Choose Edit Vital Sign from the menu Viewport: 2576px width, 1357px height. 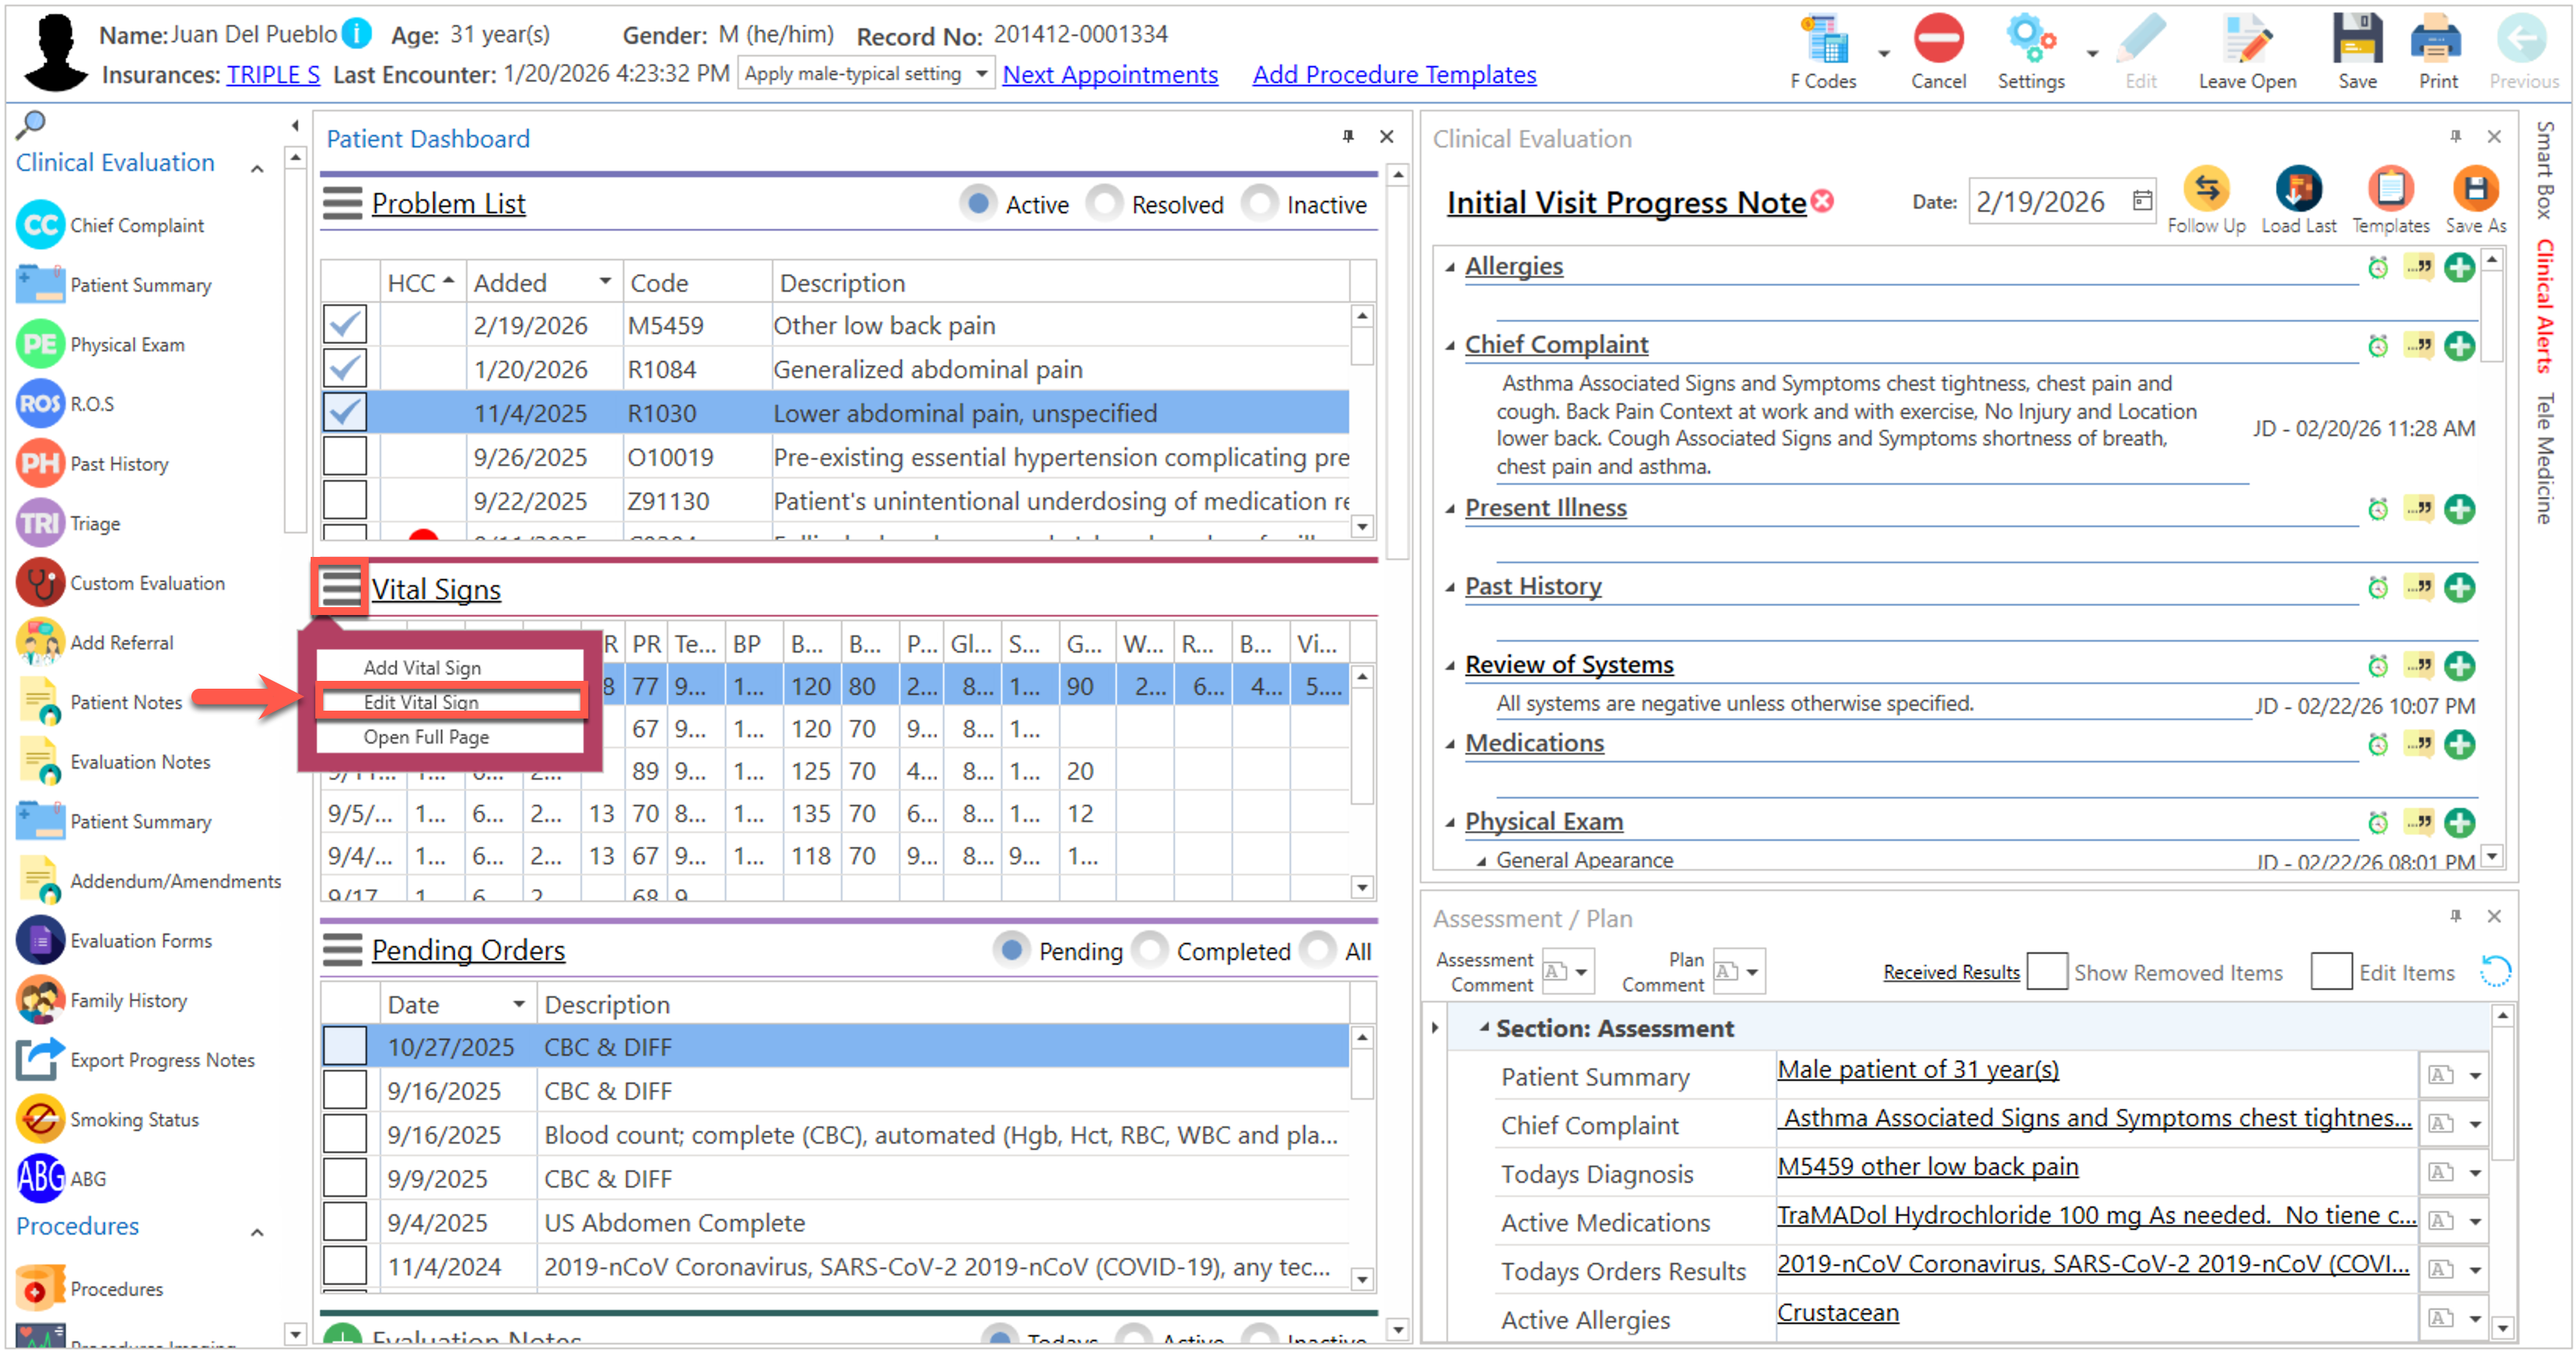coord(422,702)
